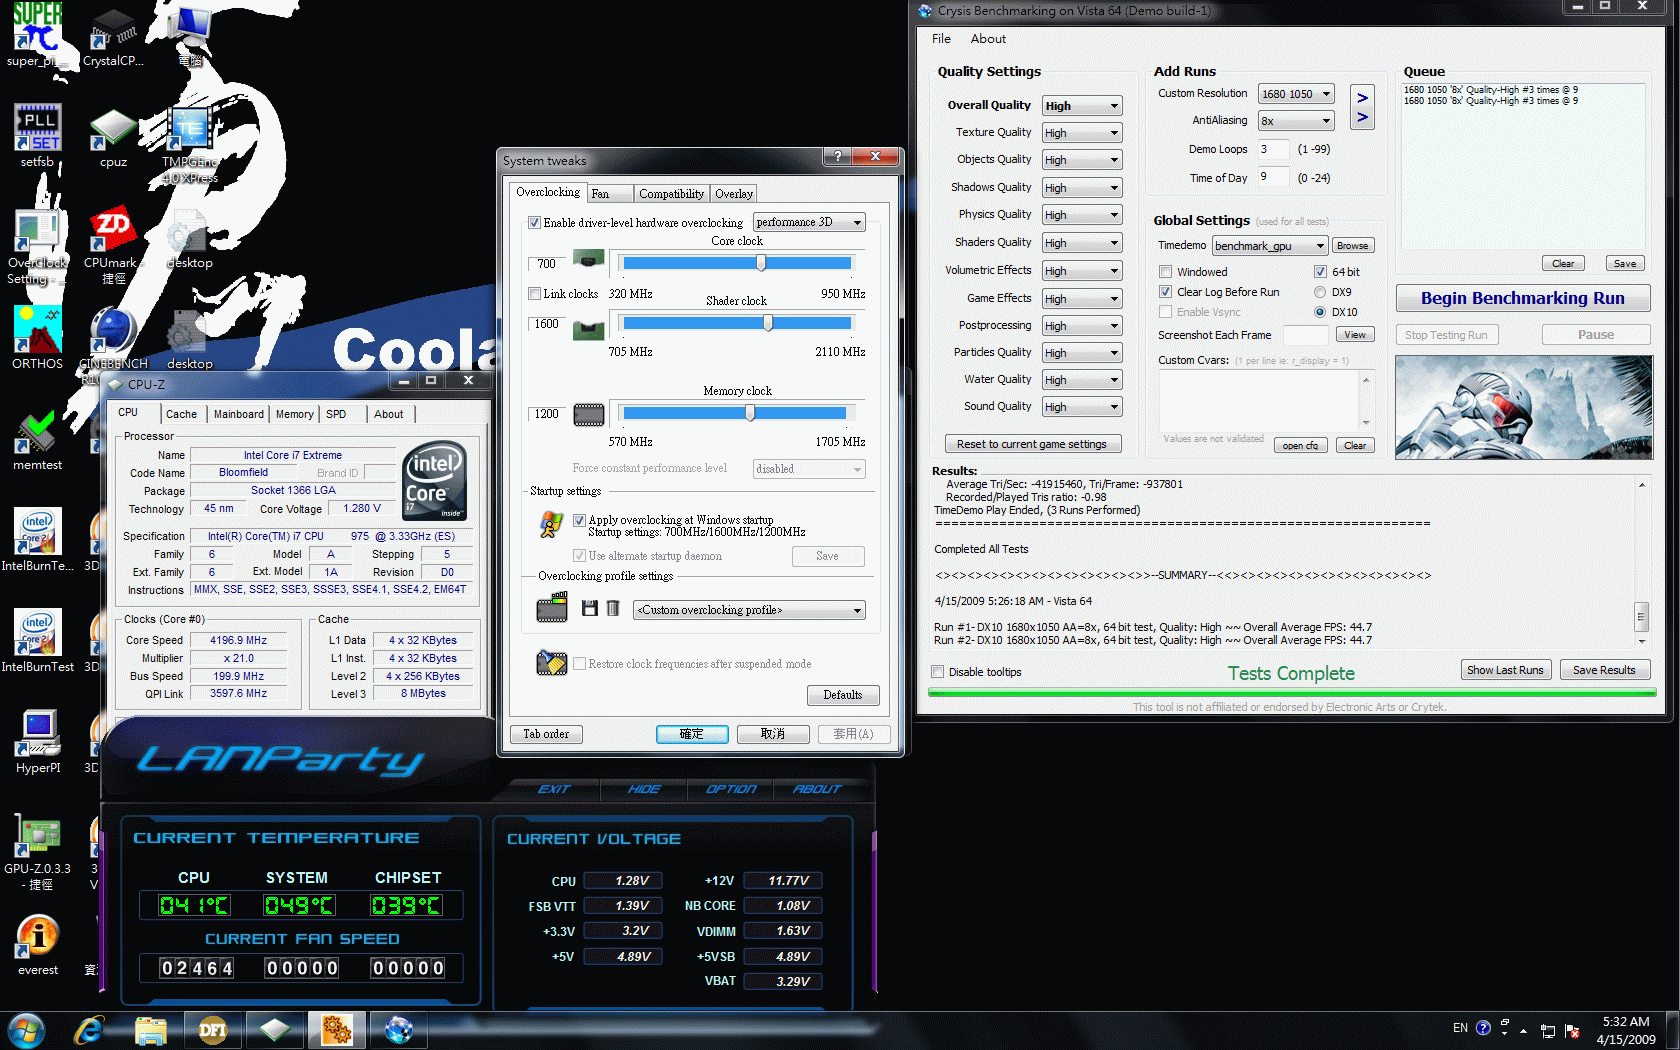Enable the Link clocks checkbox
Viewport: 1680px width, 1050px height.
[x=535, y=294]
